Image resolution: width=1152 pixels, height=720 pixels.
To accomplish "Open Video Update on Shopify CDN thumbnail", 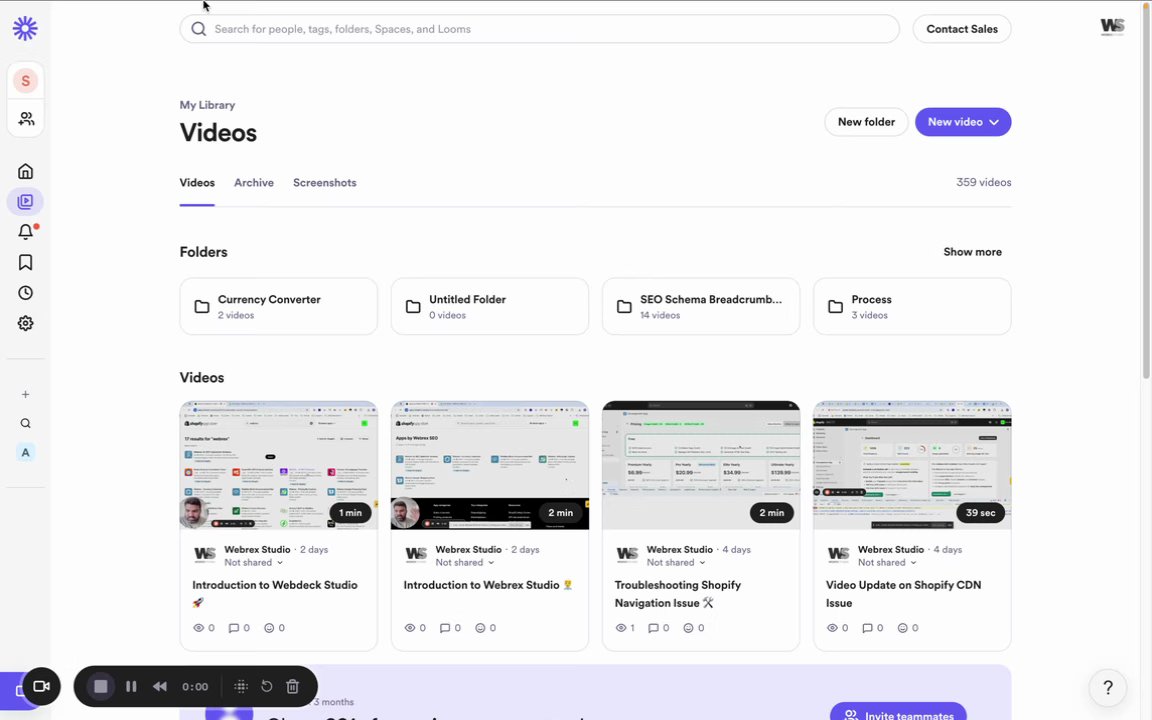I will [912, 465].
